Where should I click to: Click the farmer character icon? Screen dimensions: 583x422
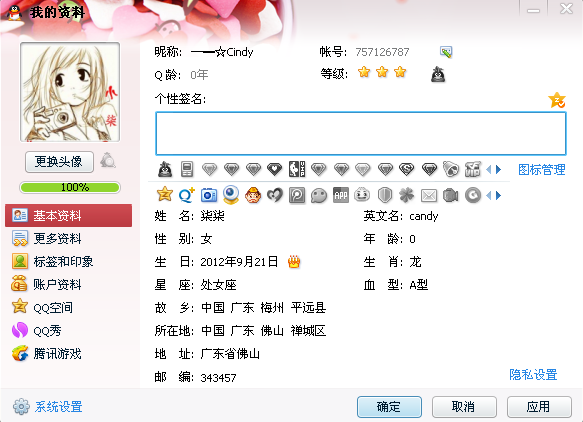click(253, 195)
